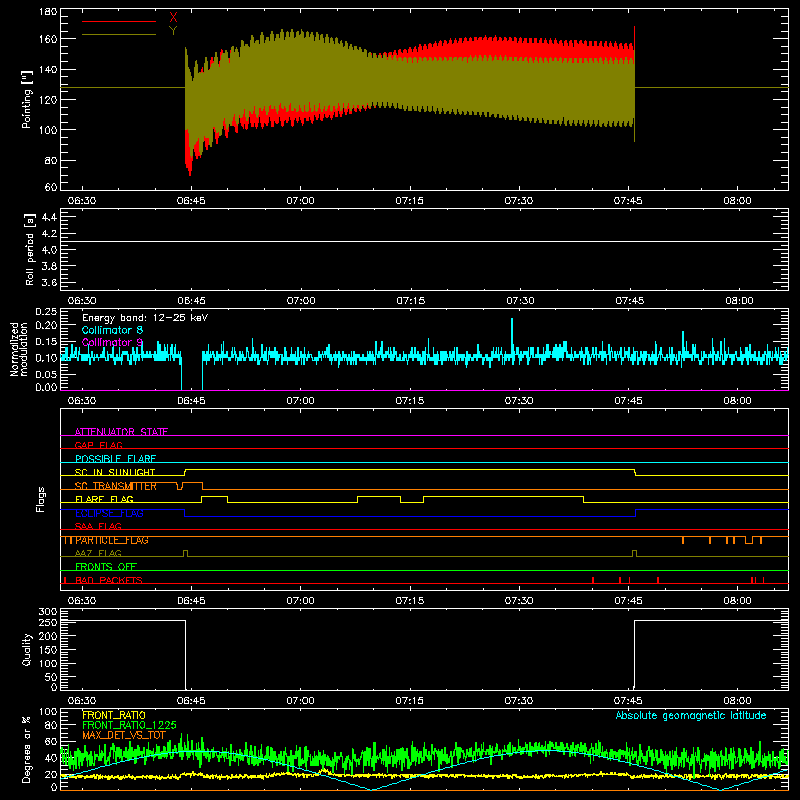
Task: Click the BAD_PACKETS flag label
Action: pos(109,580)
